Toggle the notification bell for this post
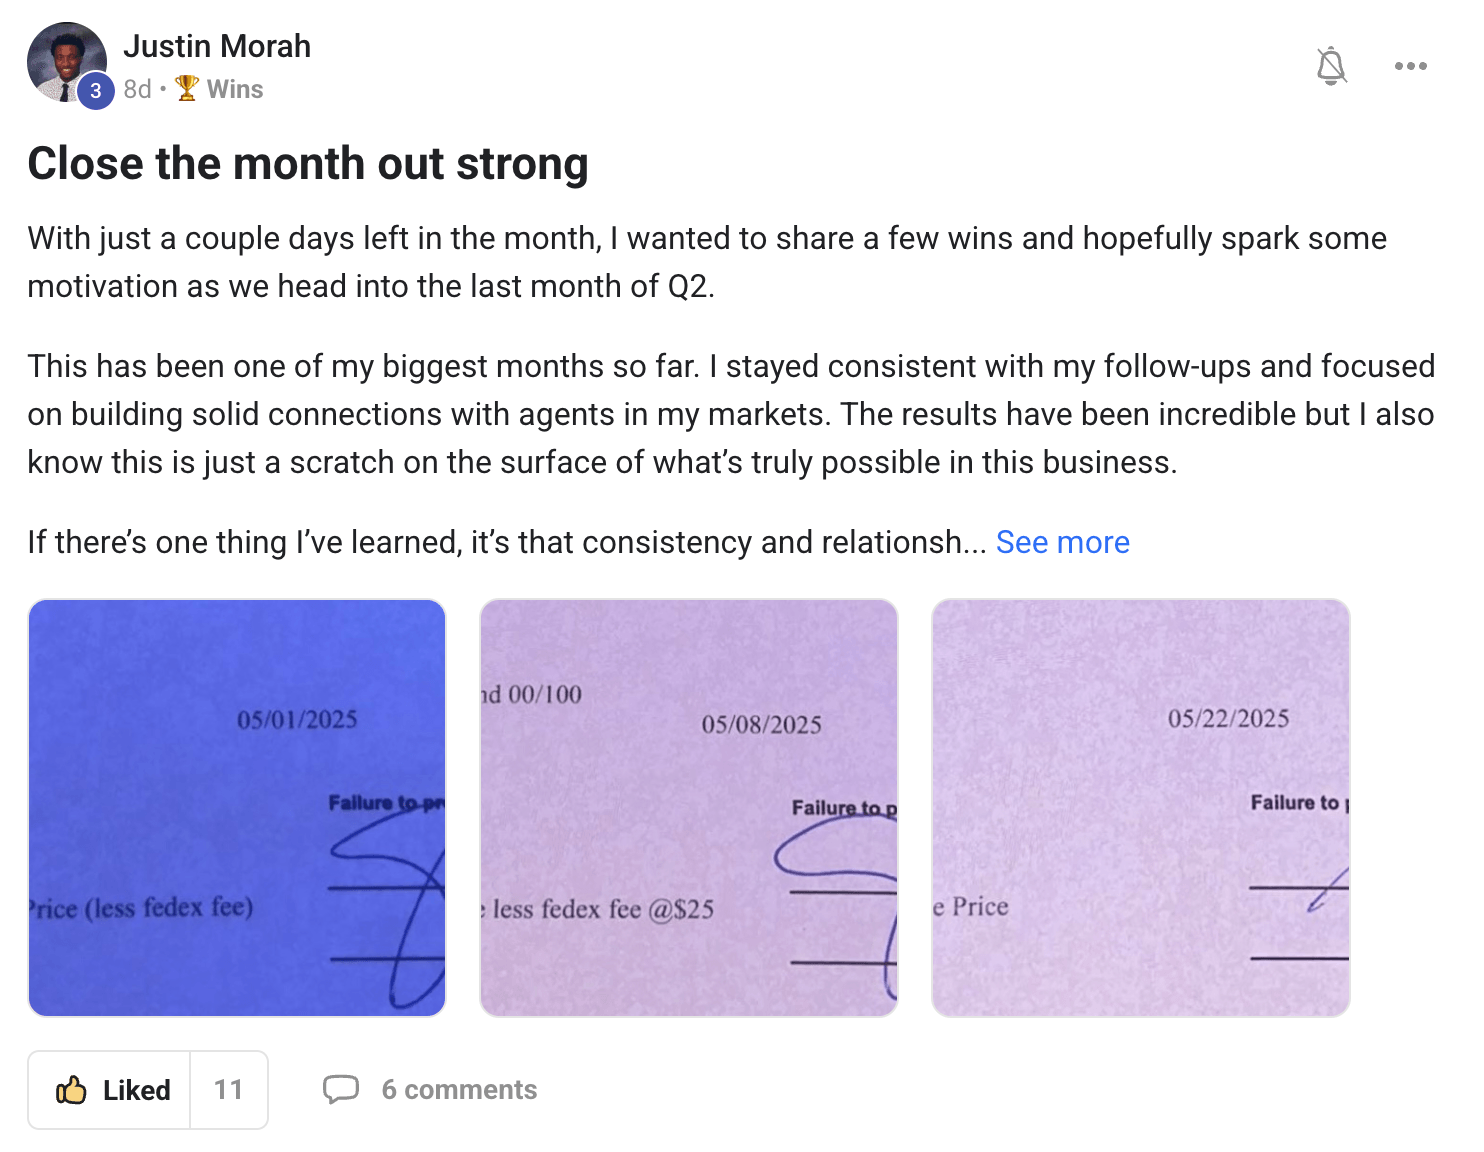1484x1152 pixels. click(1331, 66)
